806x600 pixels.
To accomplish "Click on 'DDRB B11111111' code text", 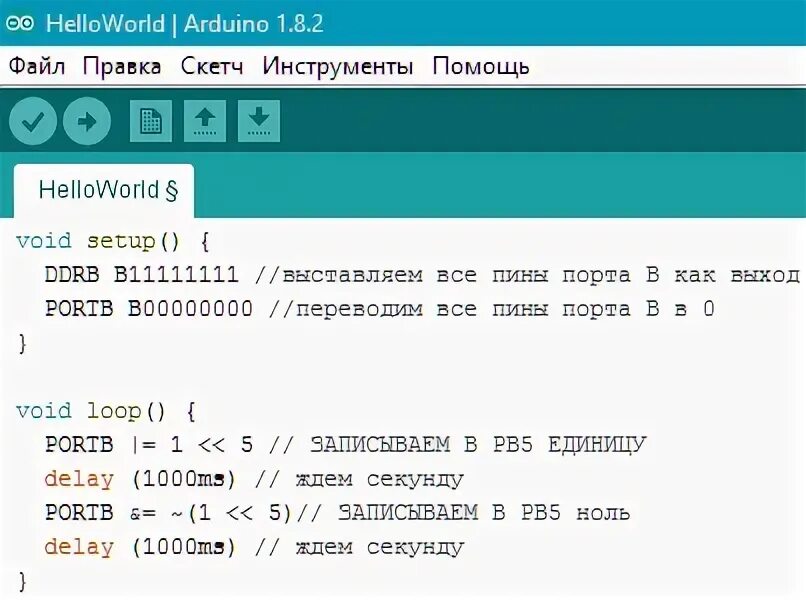I will coord(141,275).
